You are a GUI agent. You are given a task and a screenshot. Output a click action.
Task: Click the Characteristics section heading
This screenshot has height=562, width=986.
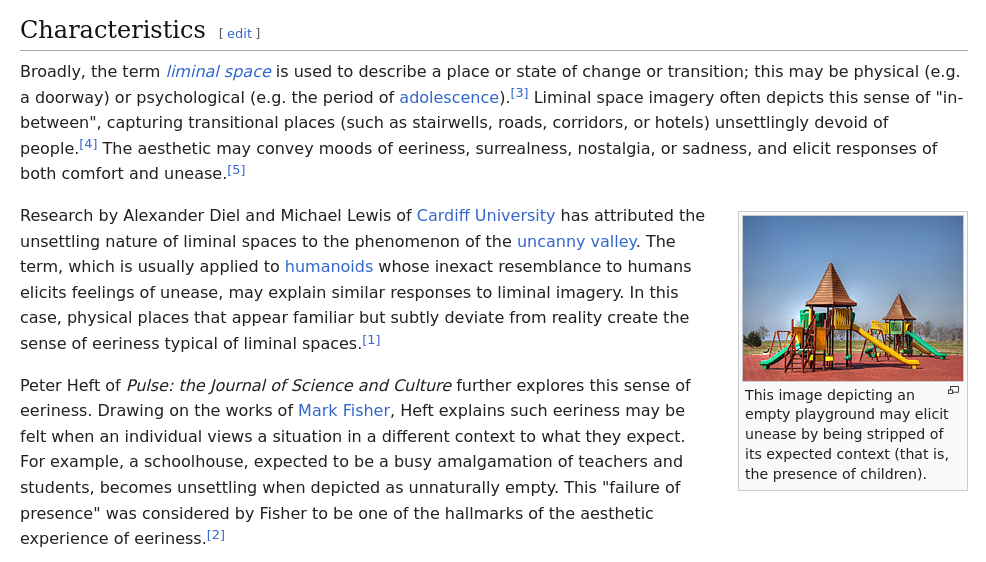pyautogui.click(x=112, y=30)
